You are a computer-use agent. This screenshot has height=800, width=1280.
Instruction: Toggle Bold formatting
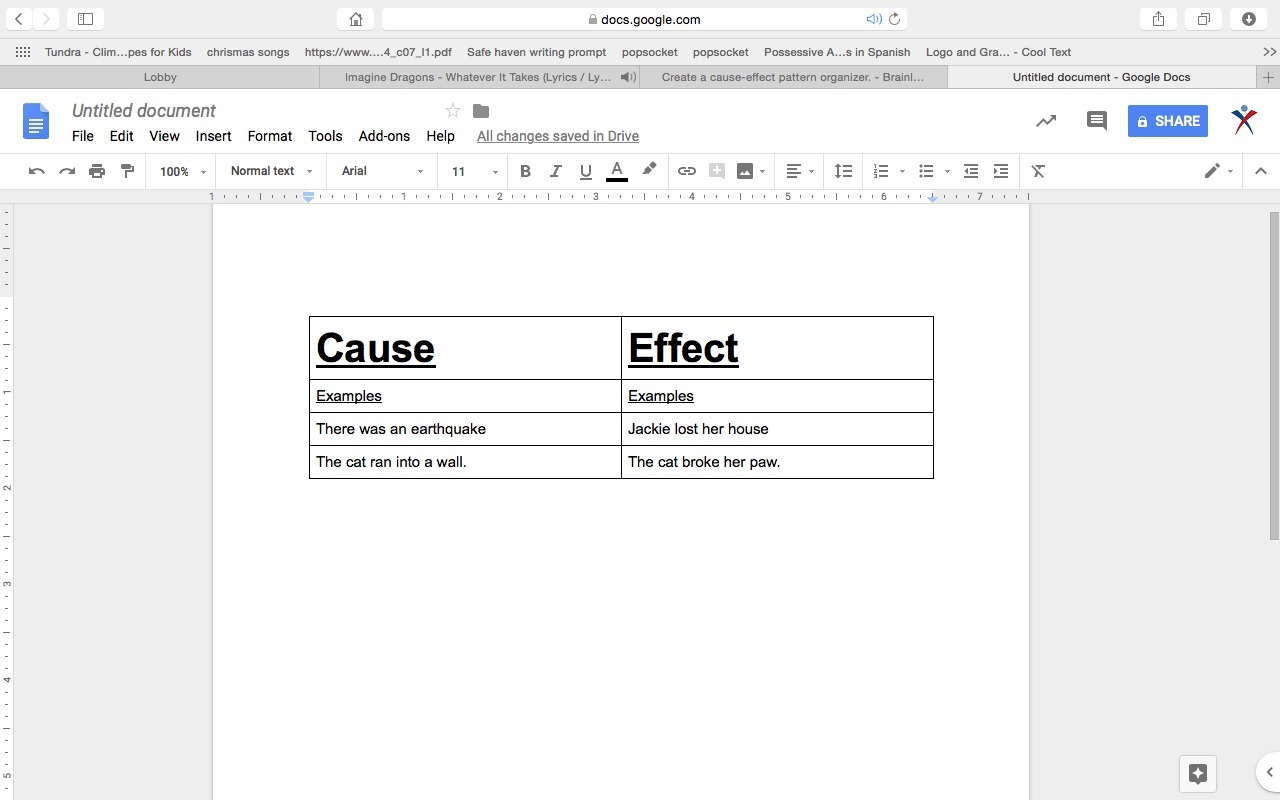[525, 171]
